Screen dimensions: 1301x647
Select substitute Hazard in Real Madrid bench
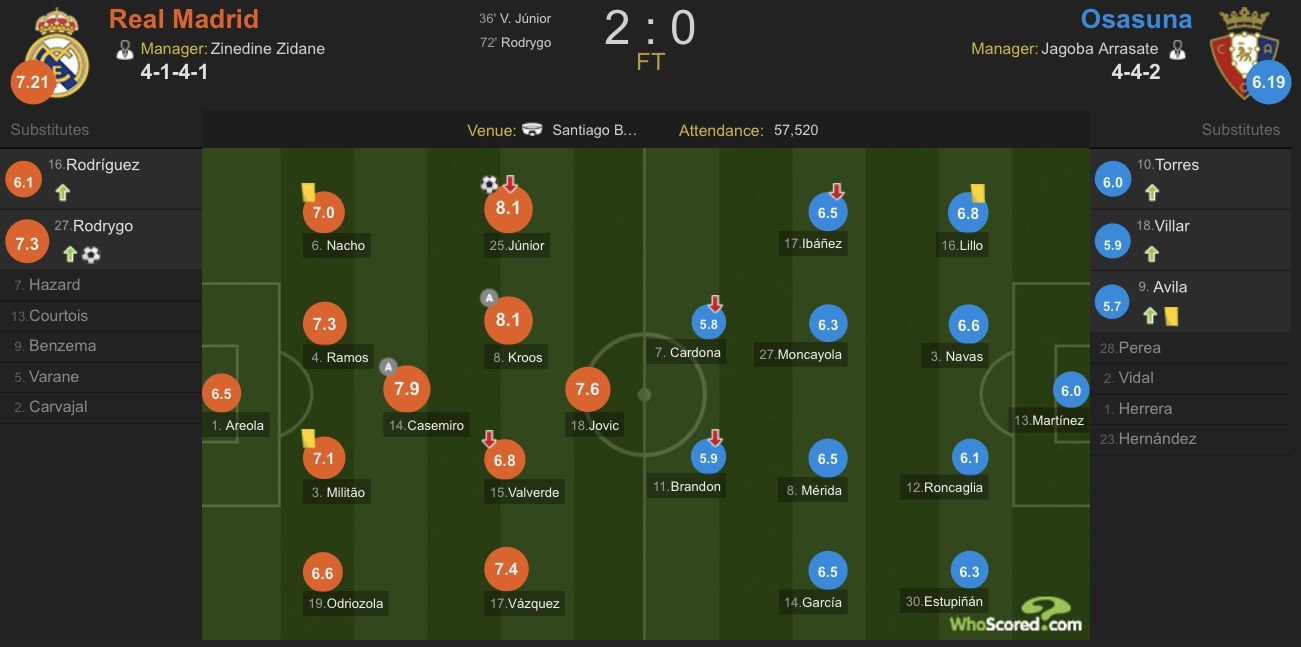[x=100, y=285]
